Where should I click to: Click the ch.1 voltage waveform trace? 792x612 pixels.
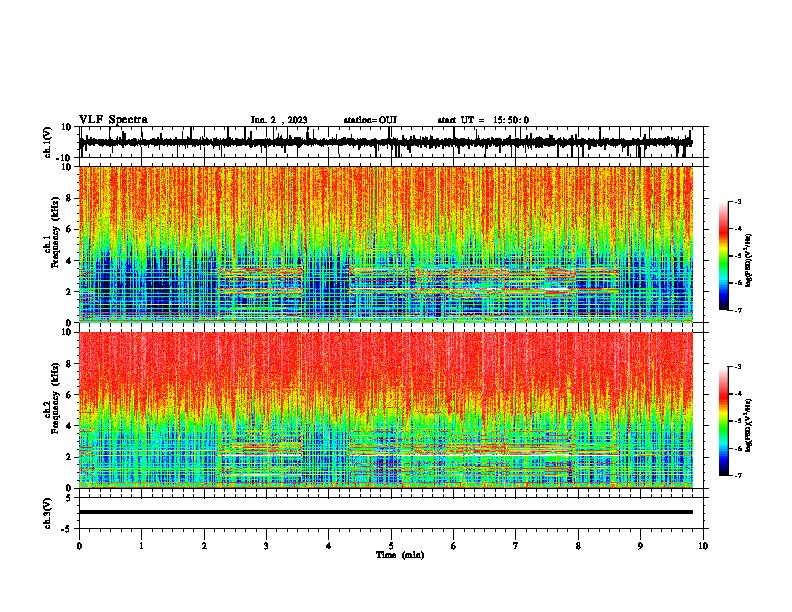385,142
